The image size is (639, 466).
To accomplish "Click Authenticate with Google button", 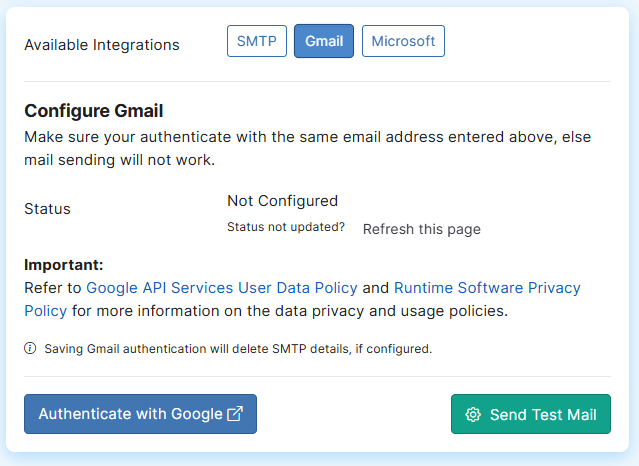I will coord(140,414).
